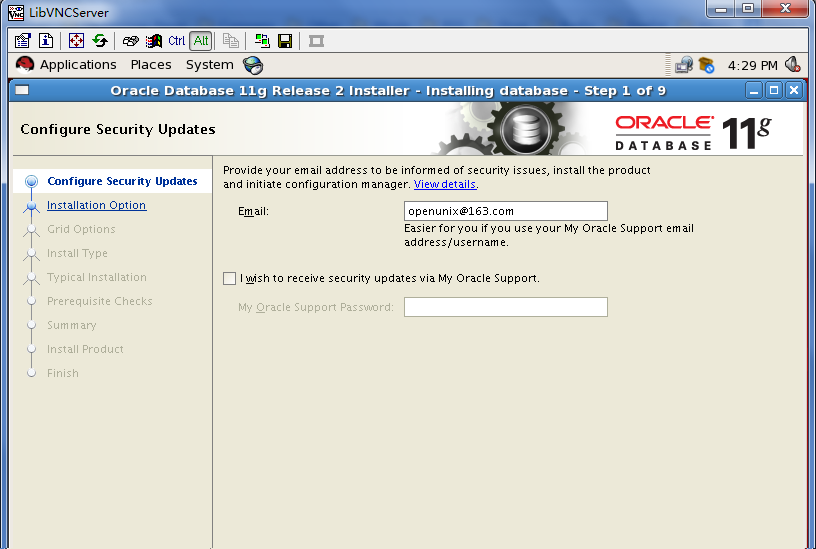Click the Finish step
Screen dimensions: 816x549
[62, 373]
